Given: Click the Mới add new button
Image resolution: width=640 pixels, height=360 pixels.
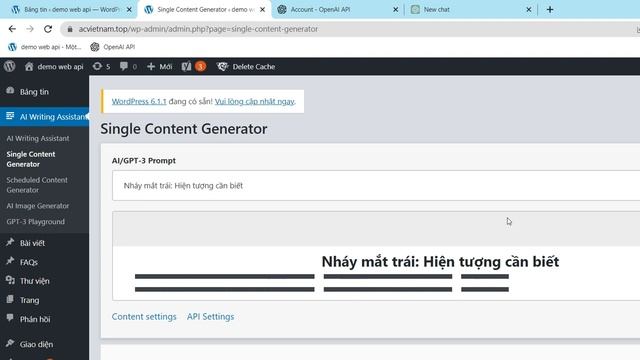Looking at the screenshot, I should (x=160, y=67).
